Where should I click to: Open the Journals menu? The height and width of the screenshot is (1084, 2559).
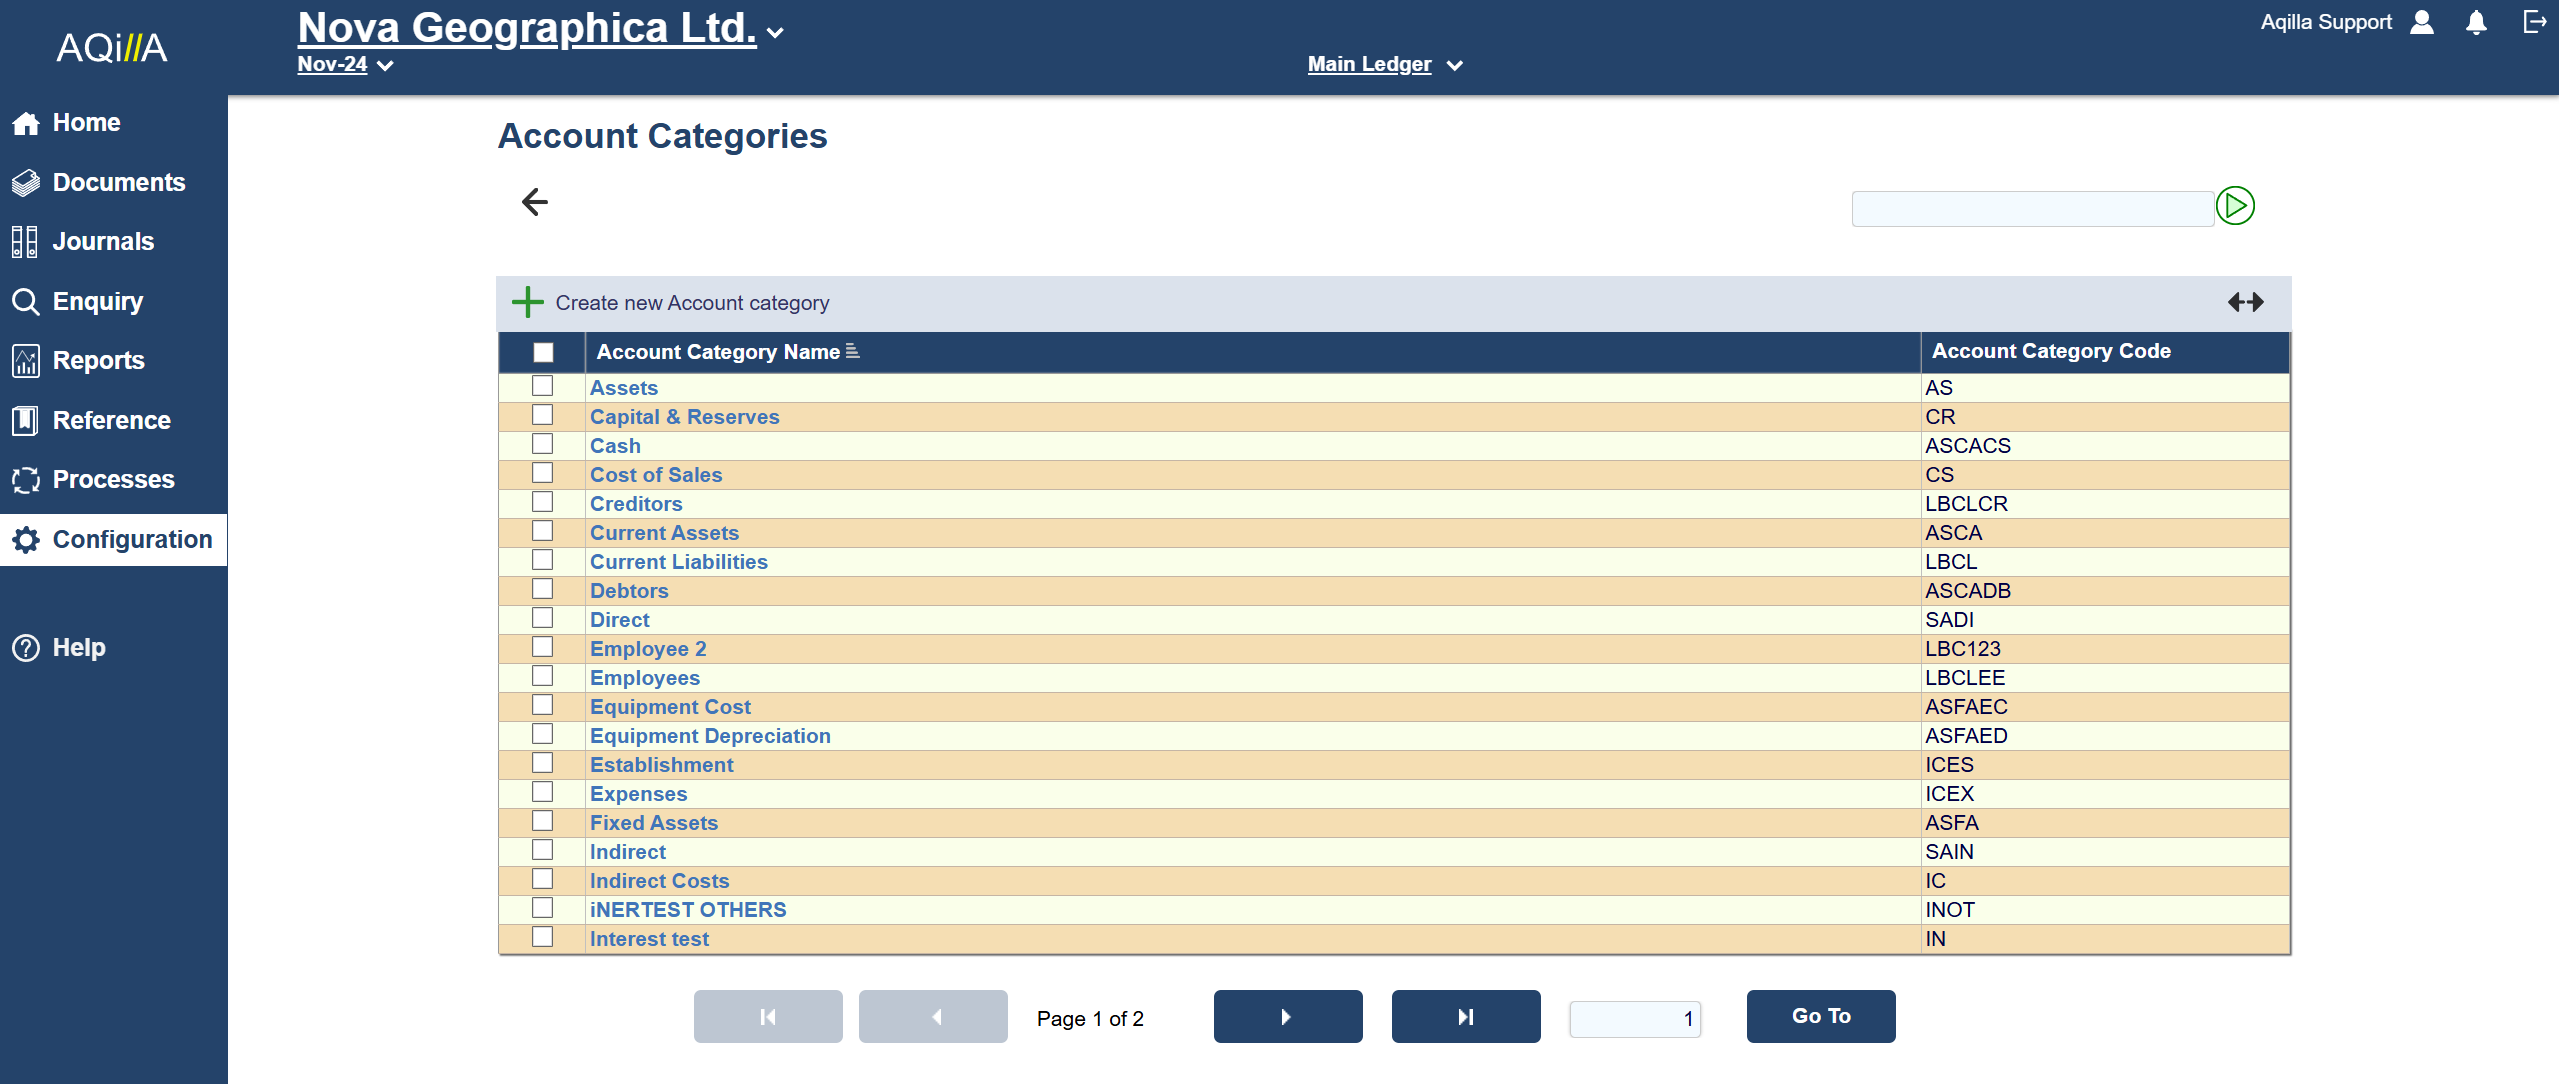point(102,241)
